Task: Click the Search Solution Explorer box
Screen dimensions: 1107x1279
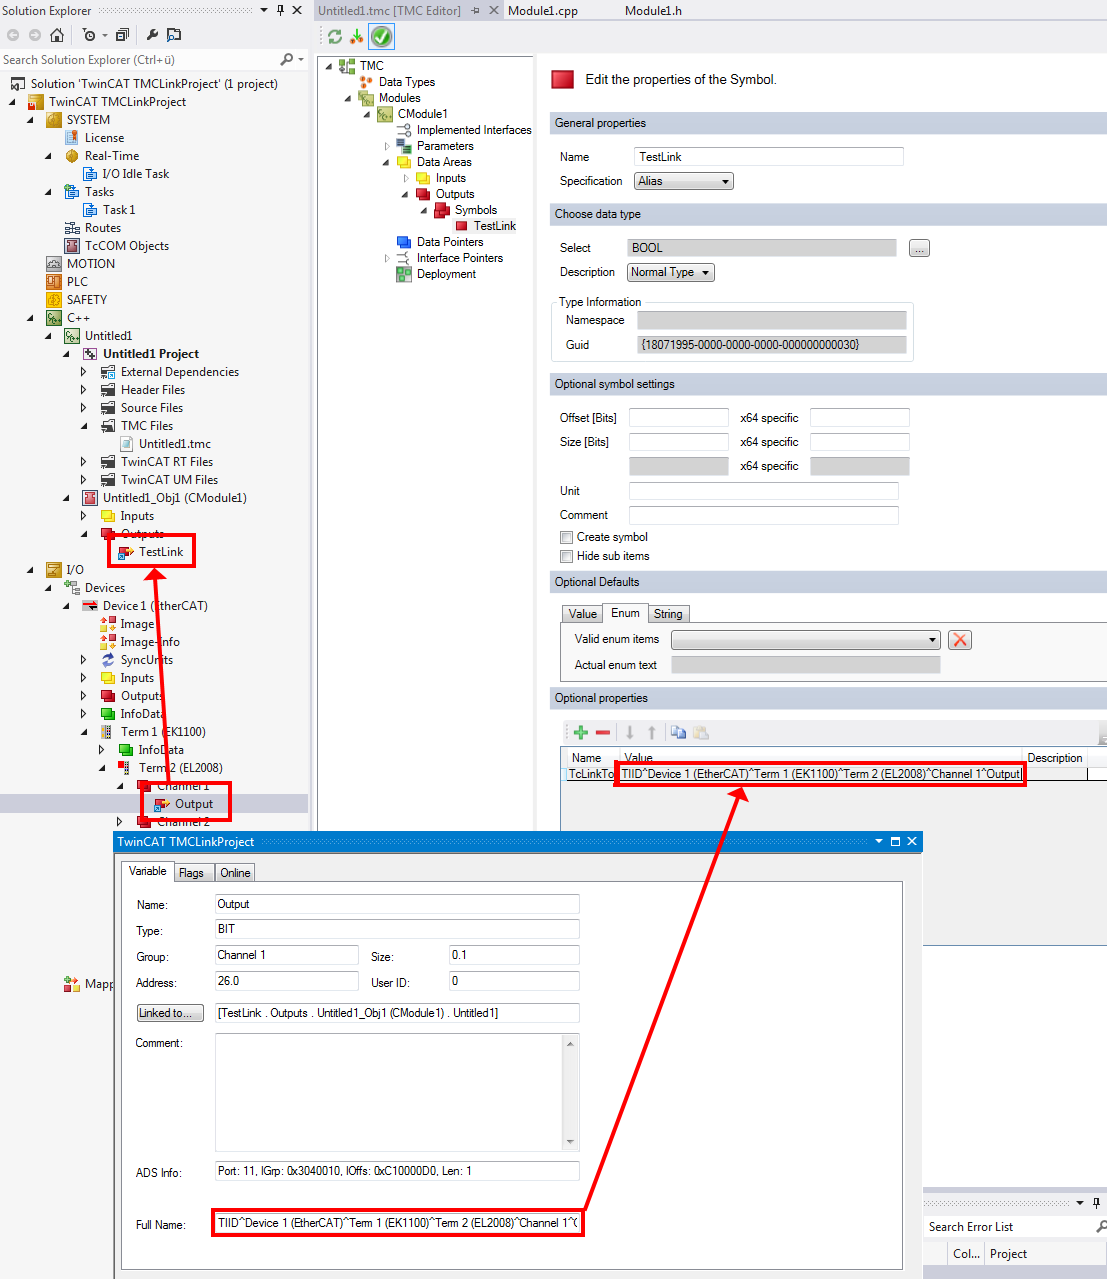Action: coord(138,60)
